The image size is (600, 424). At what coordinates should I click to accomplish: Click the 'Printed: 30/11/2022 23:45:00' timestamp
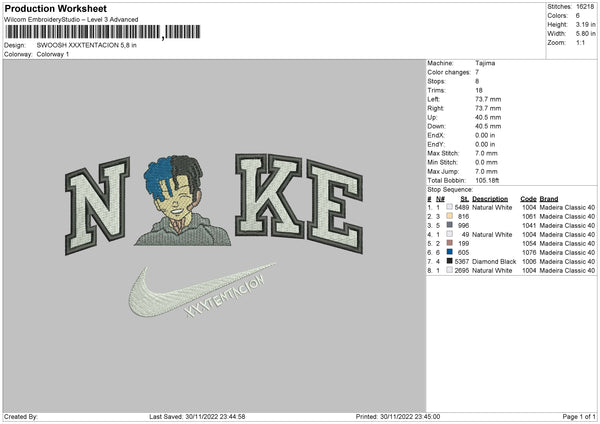tap(398, 417)
